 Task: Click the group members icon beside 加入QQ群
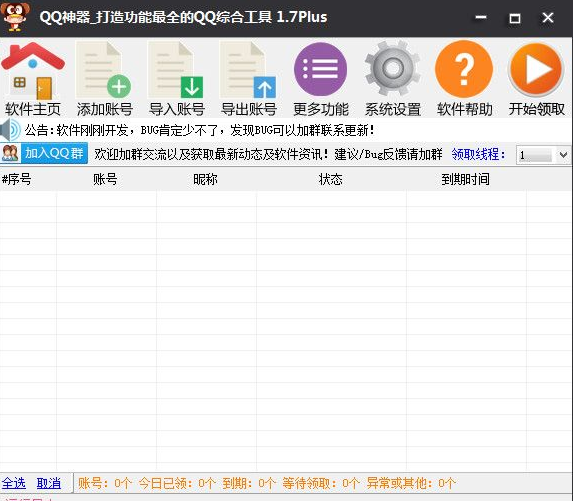tap(10, 153)
